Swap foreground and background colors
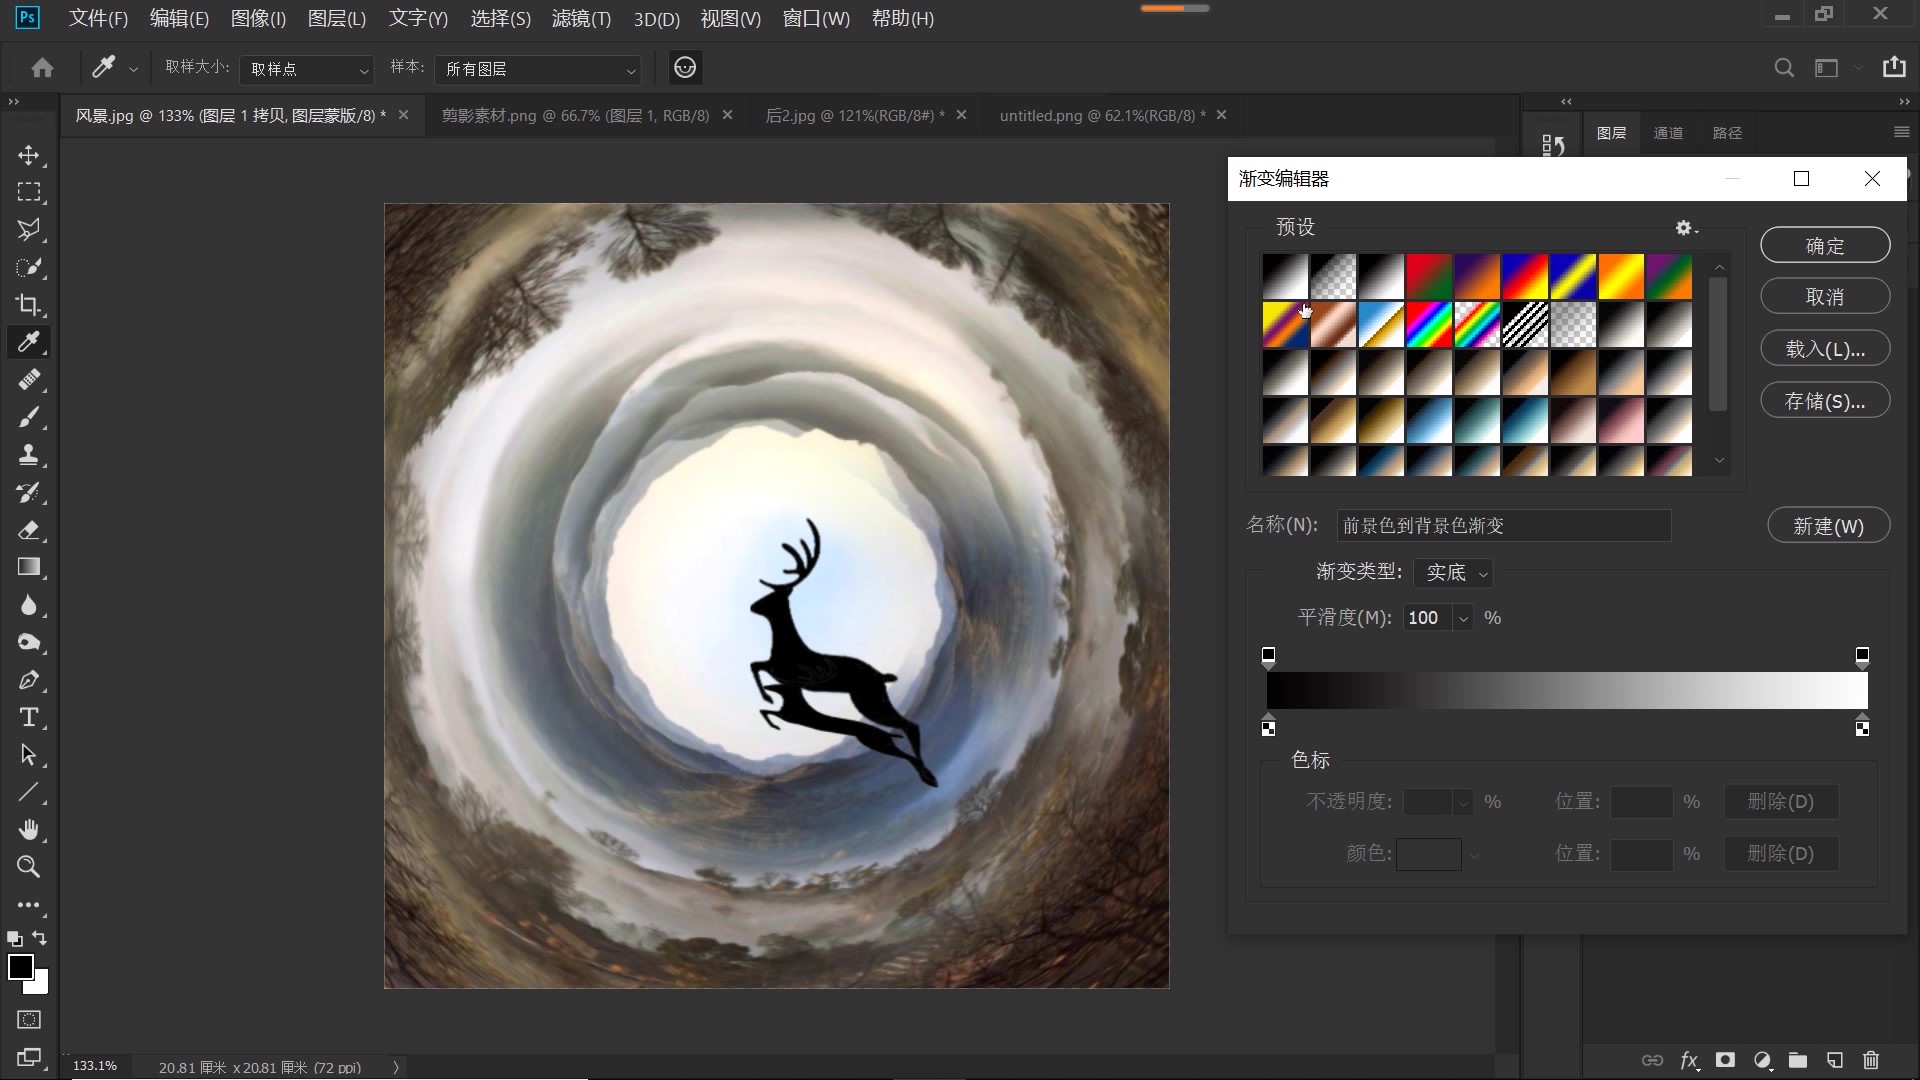Image resolution: width=1920 pixels, height=1080 pixels. 40,938
